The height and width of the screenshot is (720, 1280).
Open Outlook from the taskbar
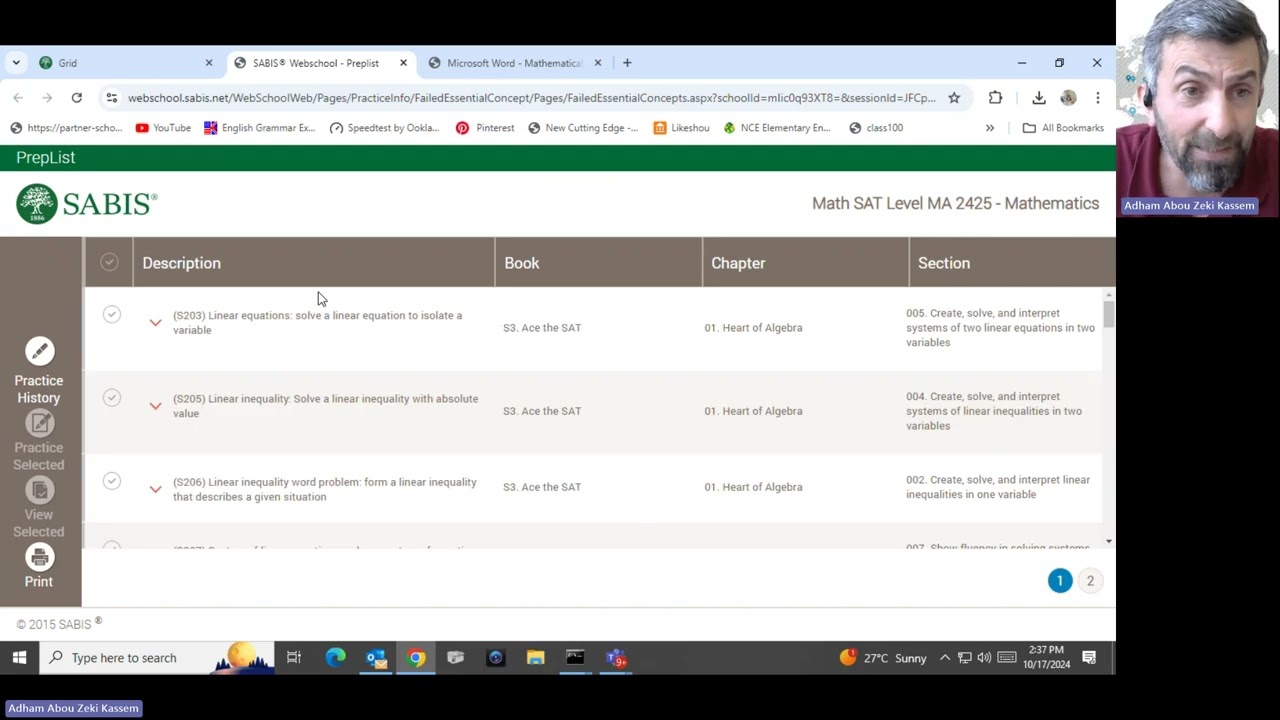click(x=376, y=658)
